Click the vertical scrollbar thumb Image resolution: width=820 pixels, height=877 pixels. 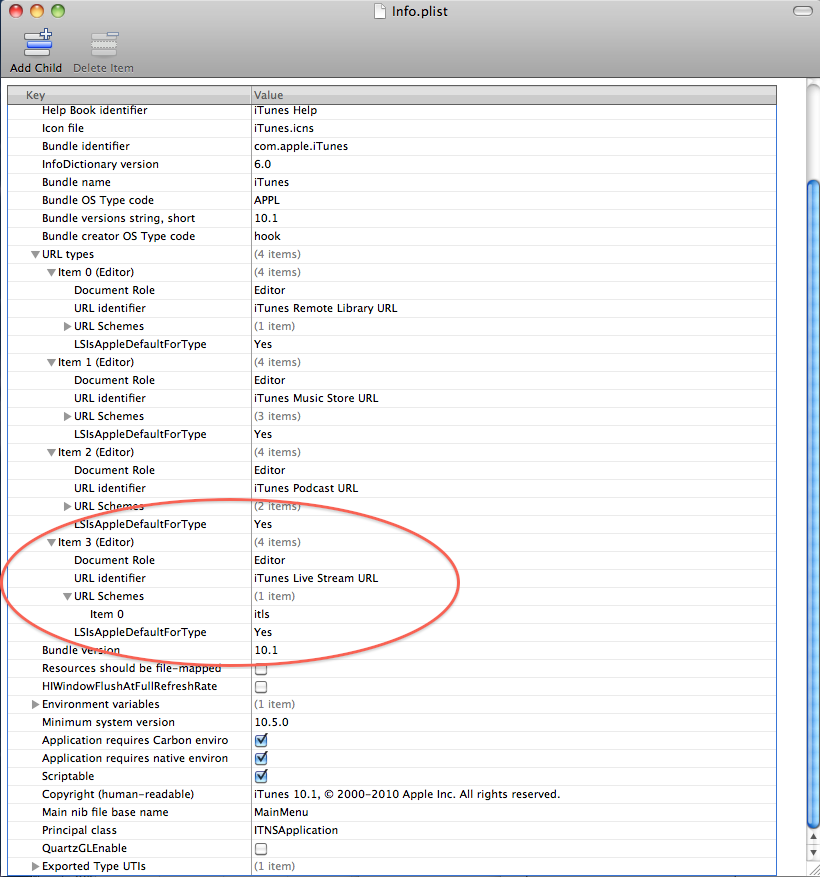click(813, 503)
